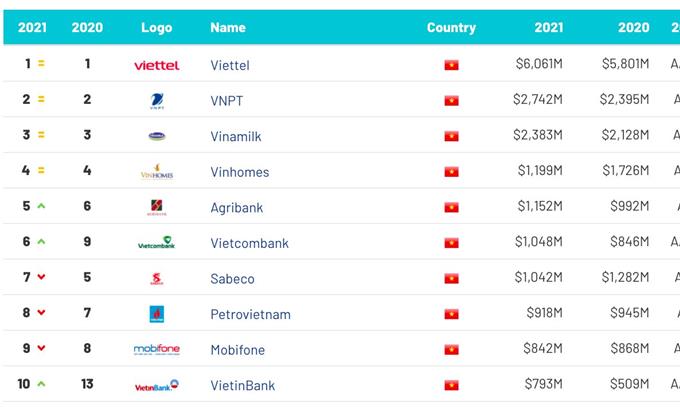Click the Viettel logo
This screenshot has width=680, height=408.
(157, 65)
